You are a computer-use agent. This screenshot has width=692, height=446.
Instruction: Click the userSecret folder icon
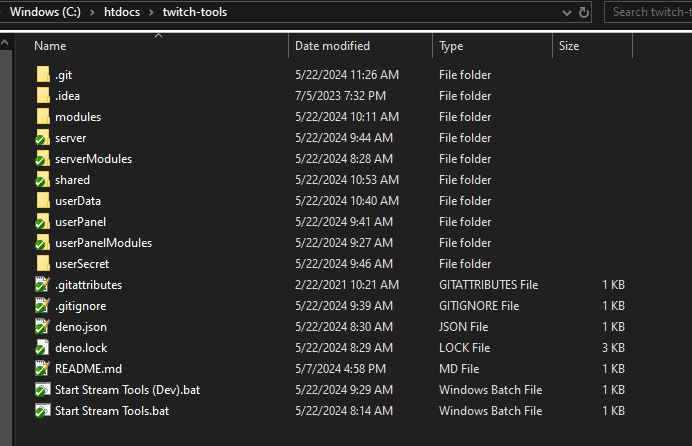pos(42,264)
